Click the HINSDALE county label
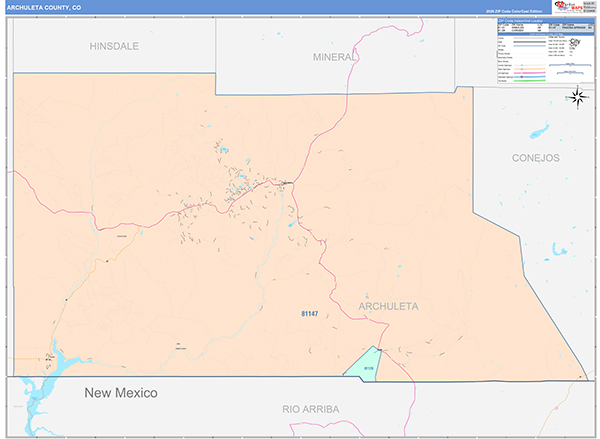The image size is (600, 439). (x=114, y=46)
